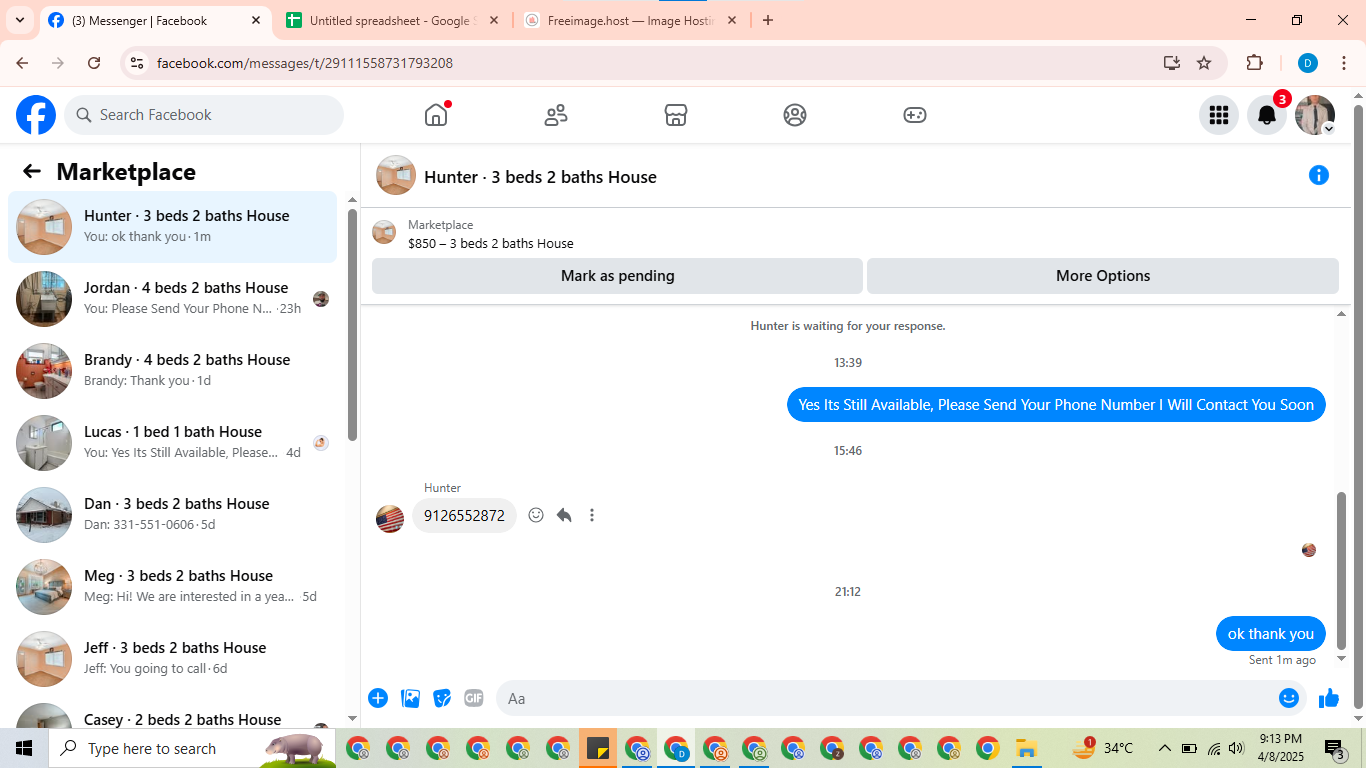1366x768 pixels.
Task: Open emoji picker in message box
Action: click(x=1289, y=698)
